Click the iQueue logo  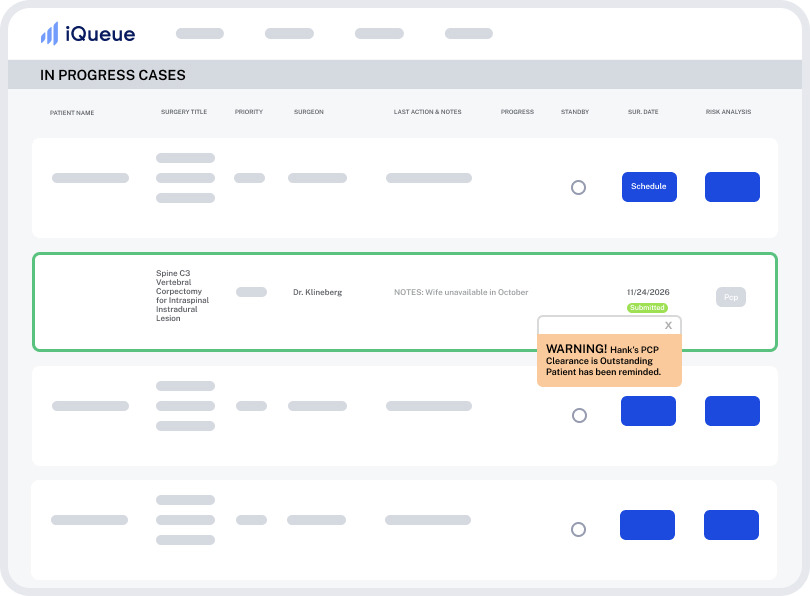coord(88,34)
